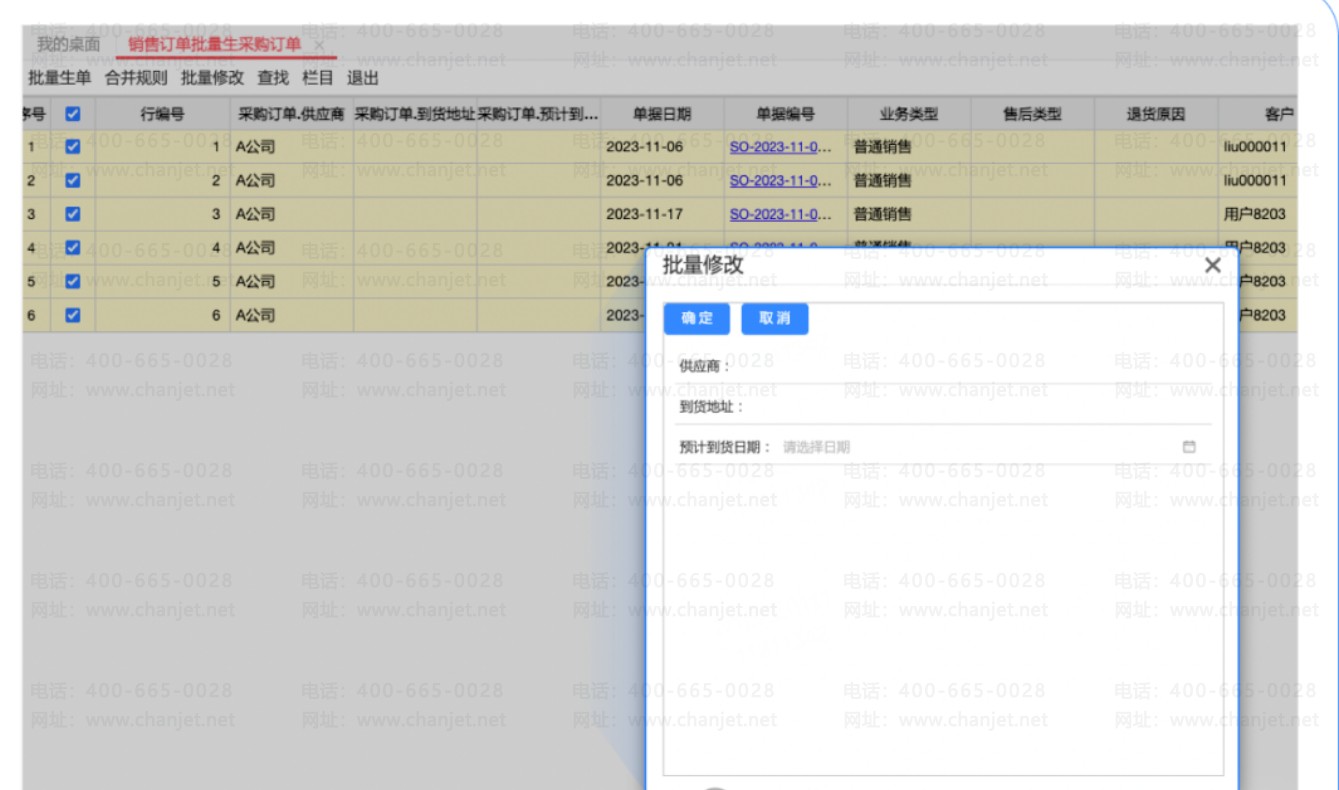The image size is (1339, 790).
Task: Uncheck the checkbox for row 1
Action: point(71,147)
